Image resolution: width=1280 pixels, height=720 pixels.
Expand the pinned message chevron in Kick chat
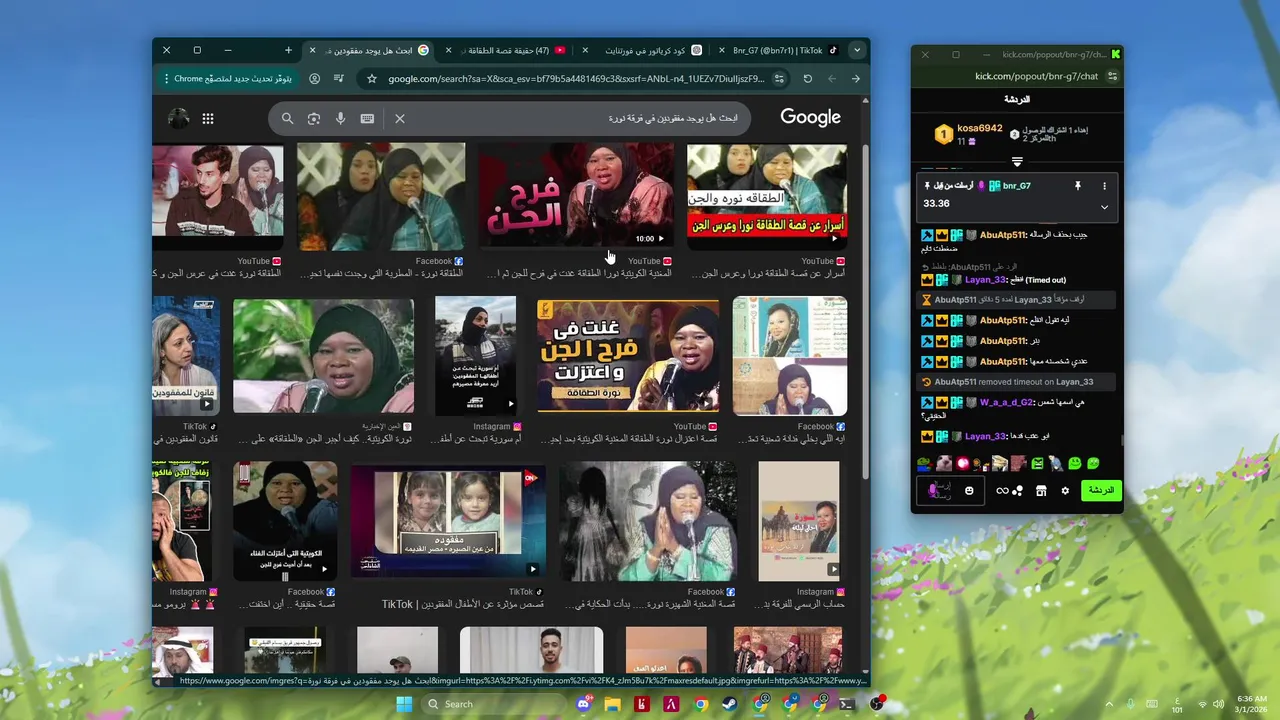pos(1104,207)
